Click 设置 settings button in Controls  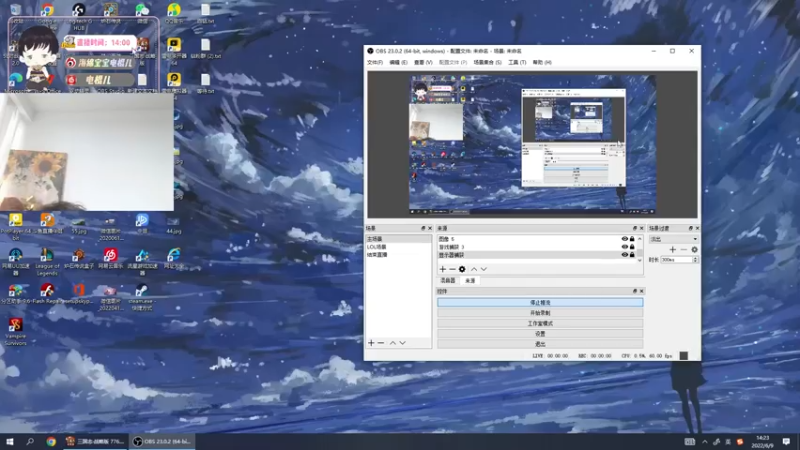pos(540,334)
